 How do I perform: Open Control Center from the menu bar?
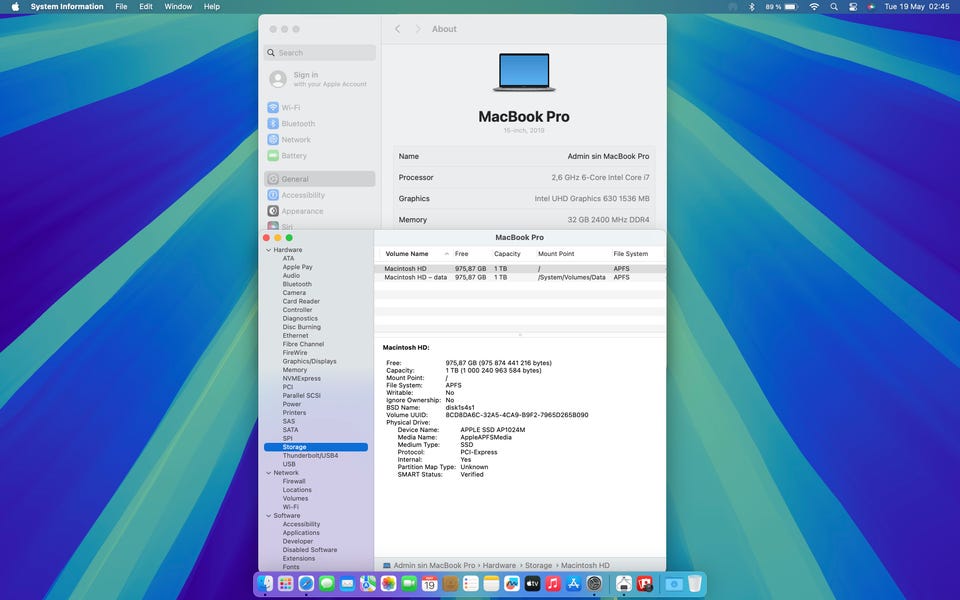click(853, 7)
